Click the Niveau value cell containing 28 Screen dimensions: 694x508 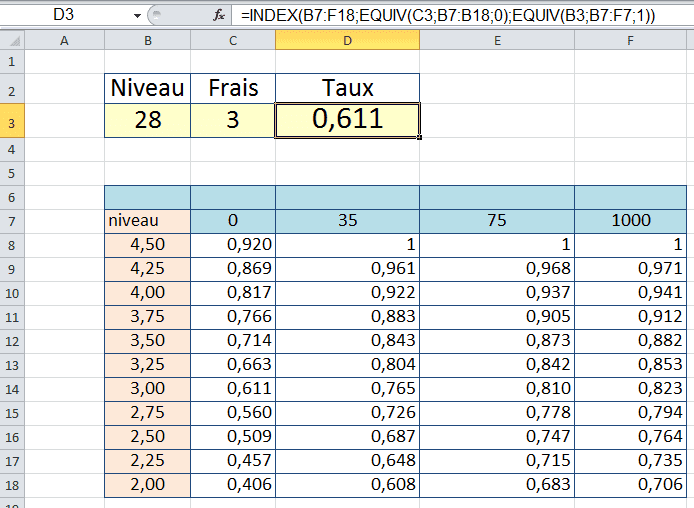tap(148, 120)
